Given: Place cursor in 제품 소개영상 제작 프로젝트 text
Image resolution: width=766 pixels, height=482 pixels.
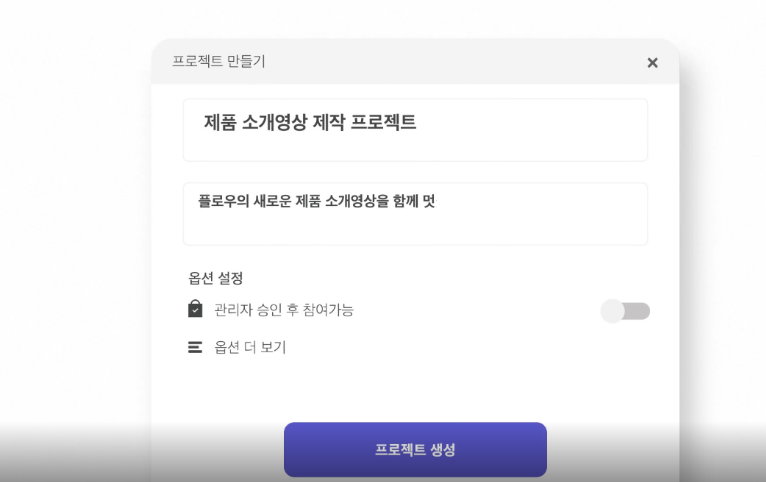Looking at the screenshot, I should (310, 124).
